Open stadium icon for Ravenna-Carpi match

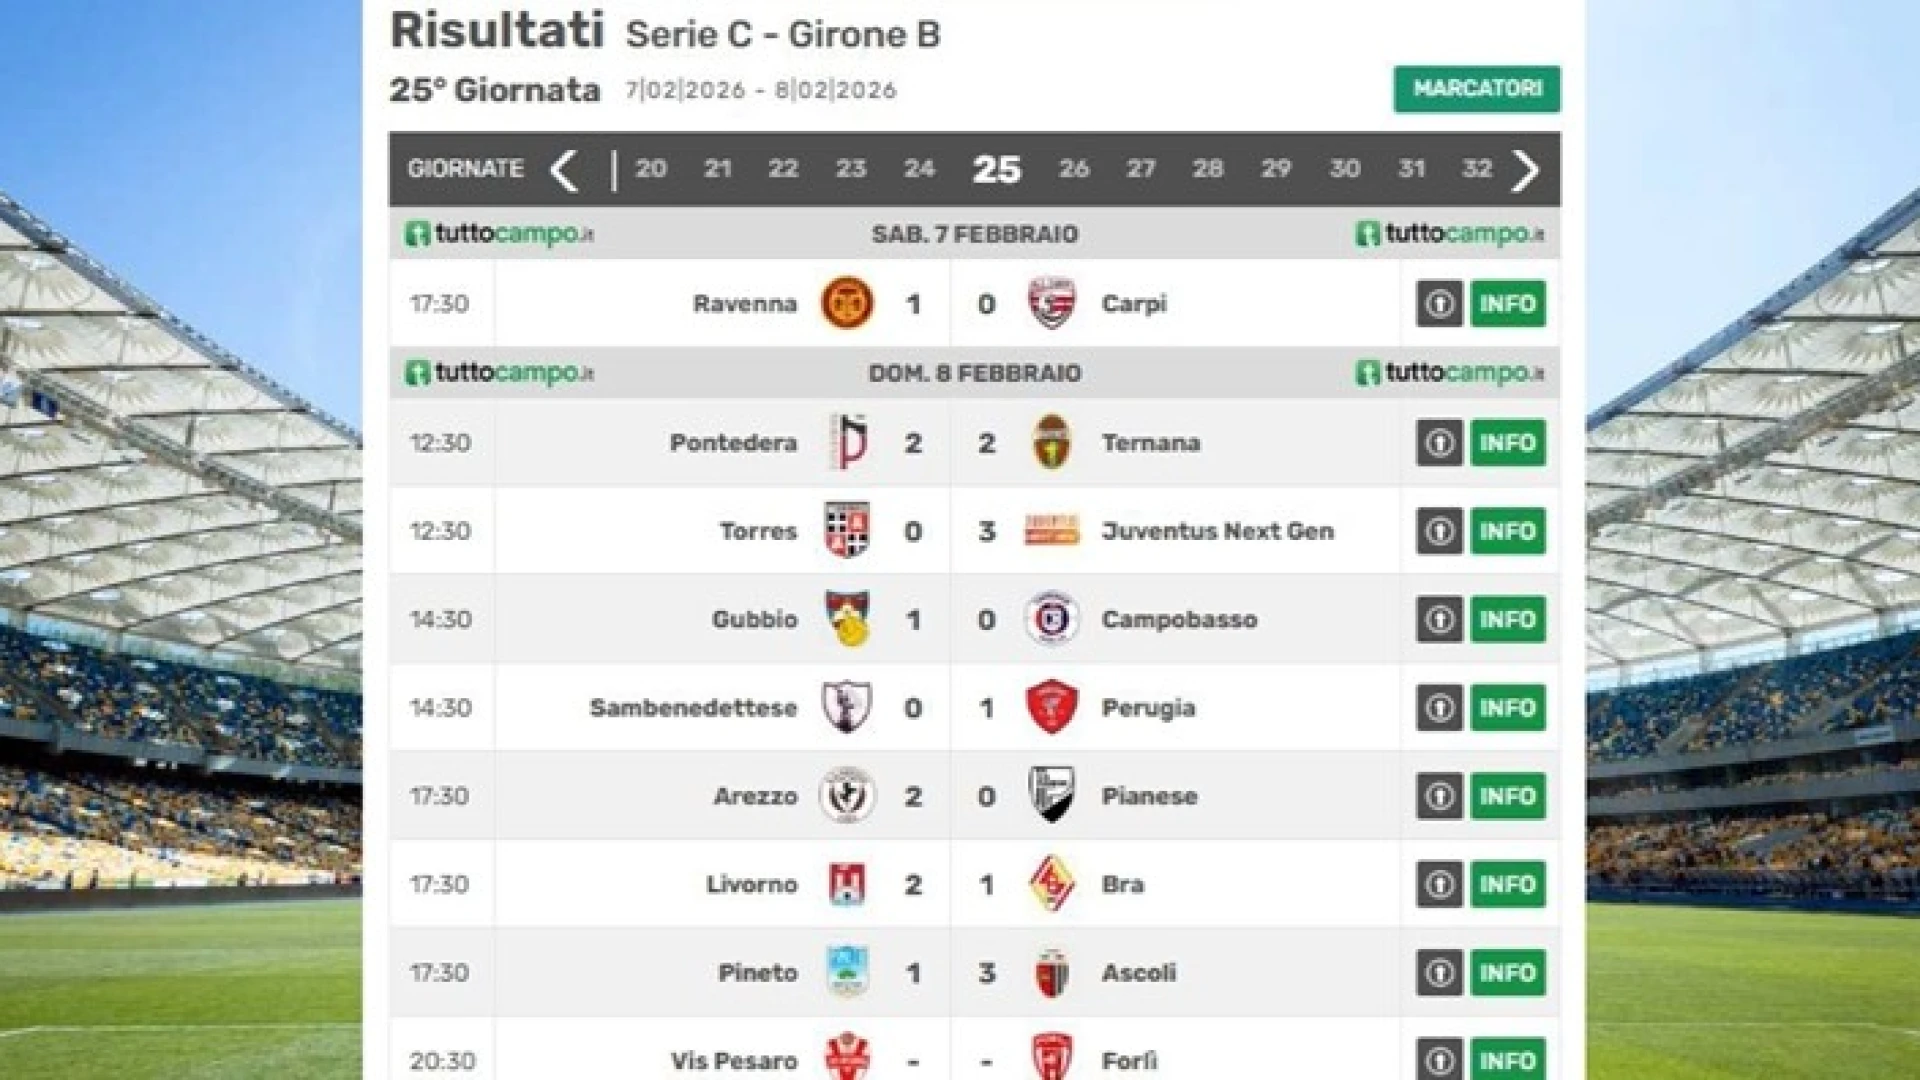point(1439,303)
